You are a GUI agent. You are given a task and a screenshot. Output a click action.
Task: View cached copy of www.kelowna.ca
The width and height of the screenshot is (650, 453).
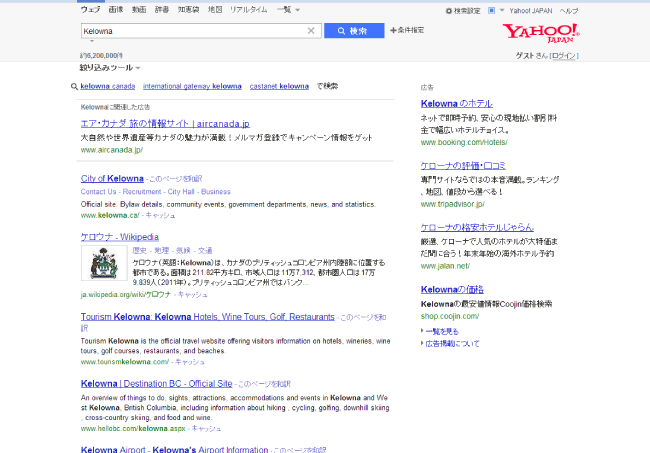[160, 216]
